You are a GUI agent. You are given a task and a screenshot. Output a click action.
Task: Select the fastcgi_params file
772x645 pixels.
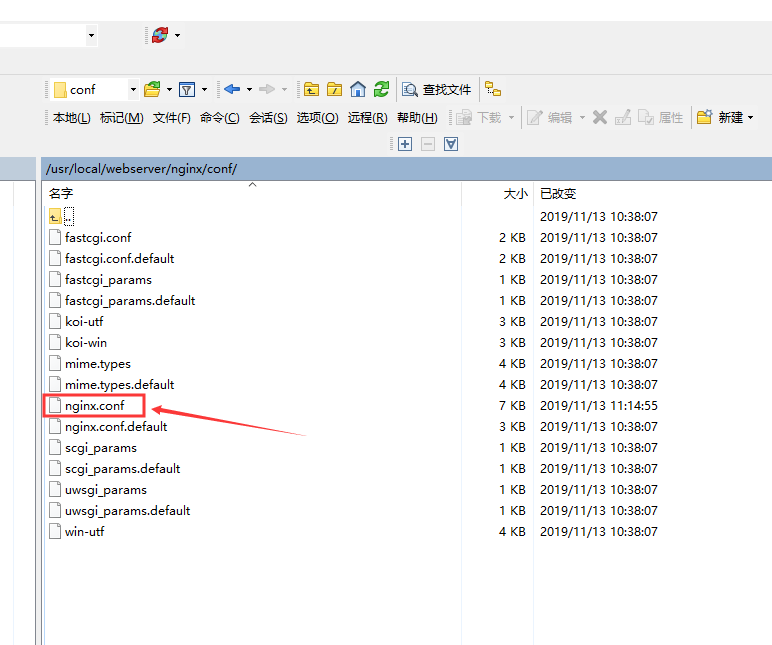[x=108, y=280]
